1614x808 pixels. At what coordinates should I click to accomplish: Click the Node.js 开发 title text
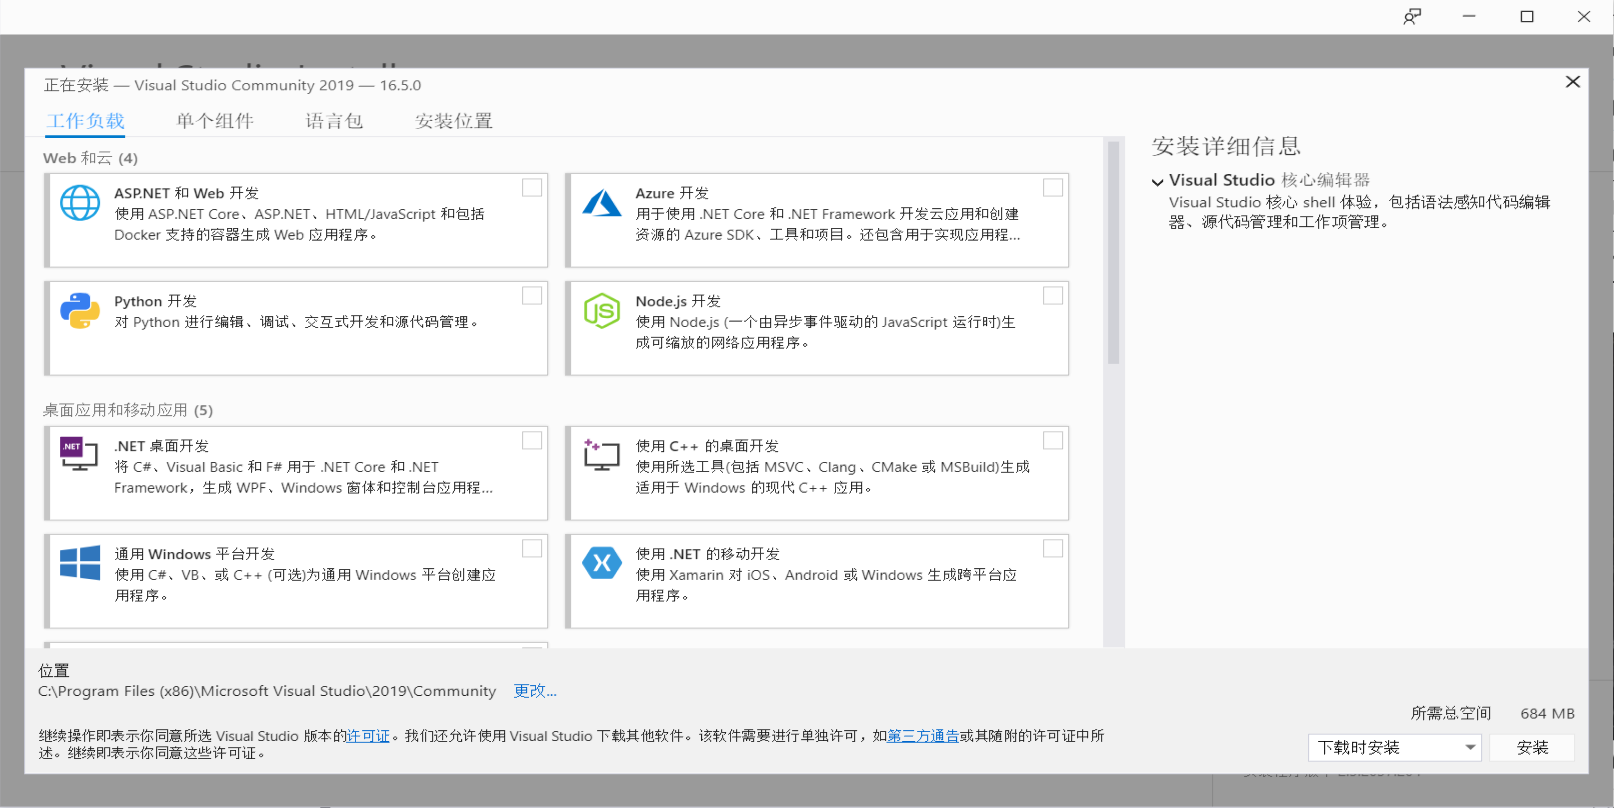678,301
